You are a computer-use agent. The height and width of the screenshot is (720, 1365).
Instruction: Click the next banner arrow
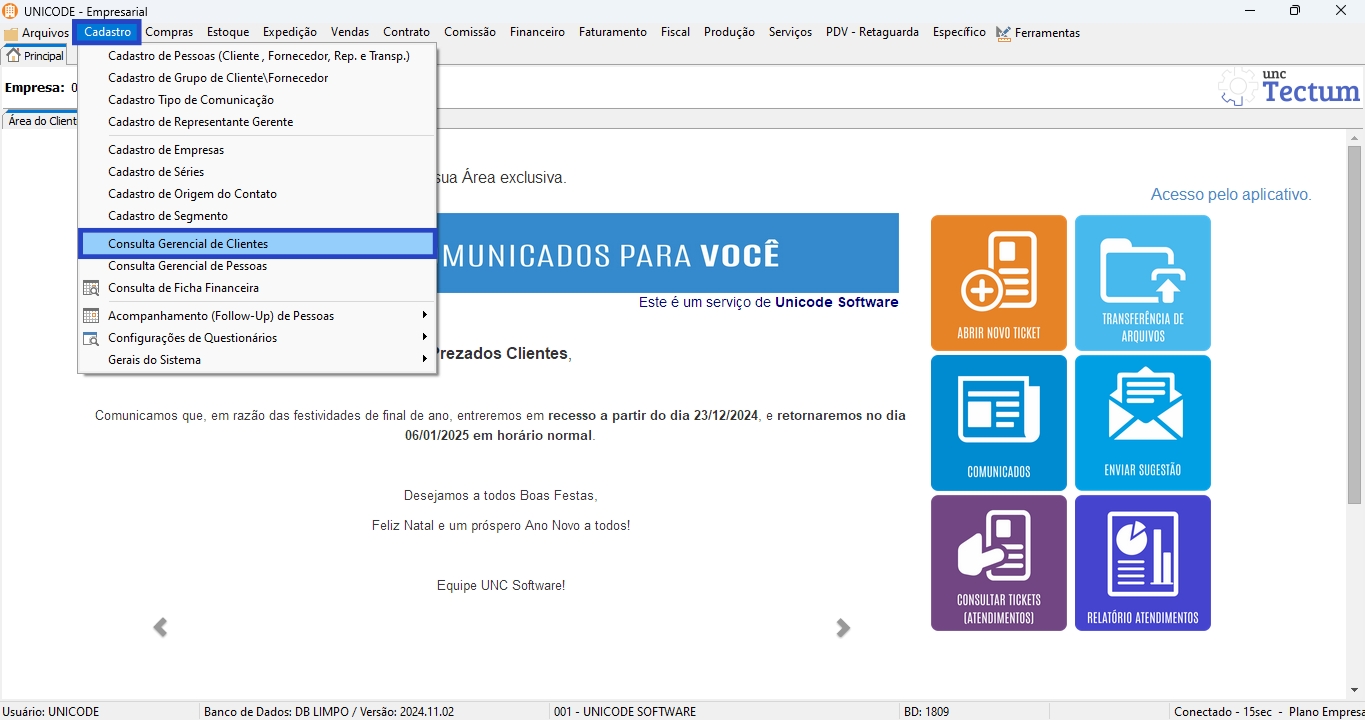(x=843, y=627)
